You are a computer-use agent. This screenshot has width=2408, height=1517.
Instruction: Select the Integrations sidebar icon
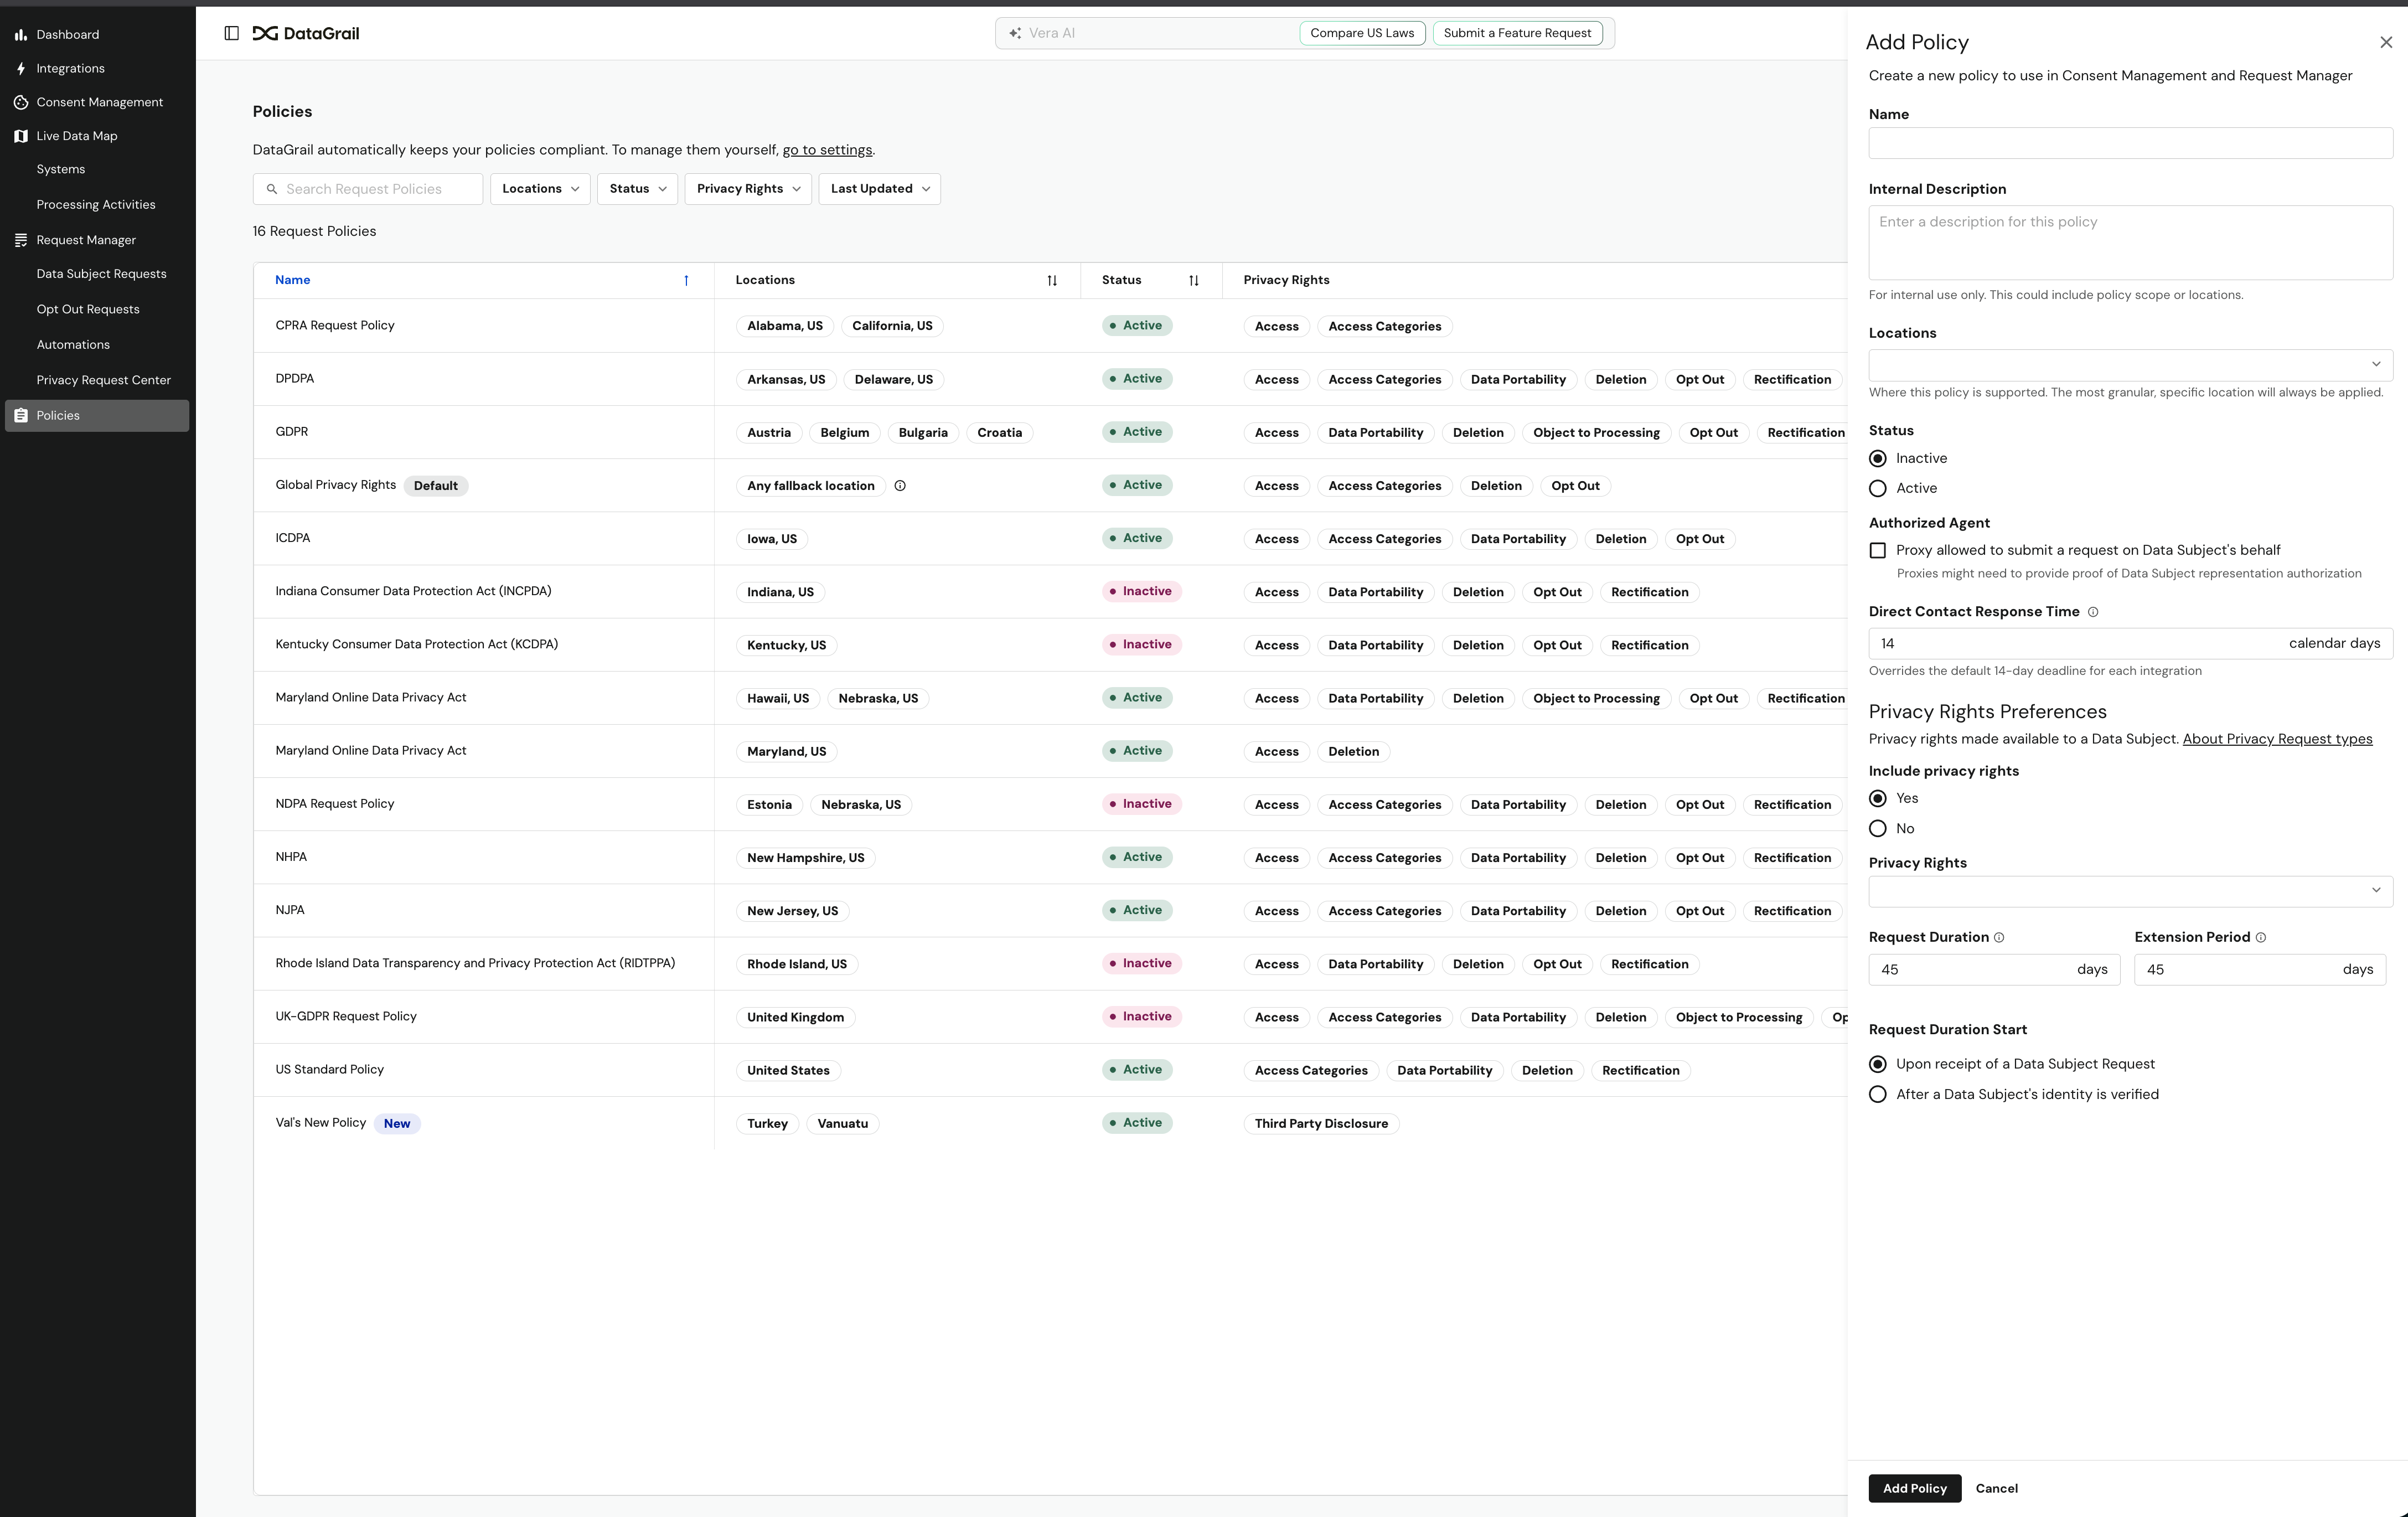click(x=20, y=68)
